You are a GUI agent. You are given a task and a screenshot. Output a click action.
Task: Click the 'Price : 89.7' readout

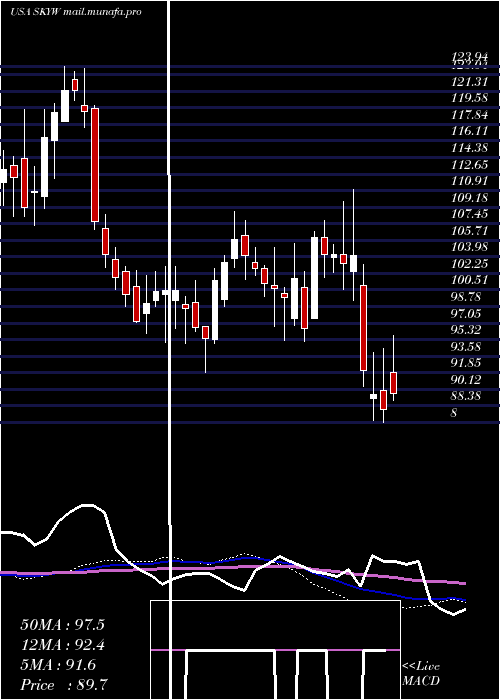pyautogui.click(x=64, y=685)
